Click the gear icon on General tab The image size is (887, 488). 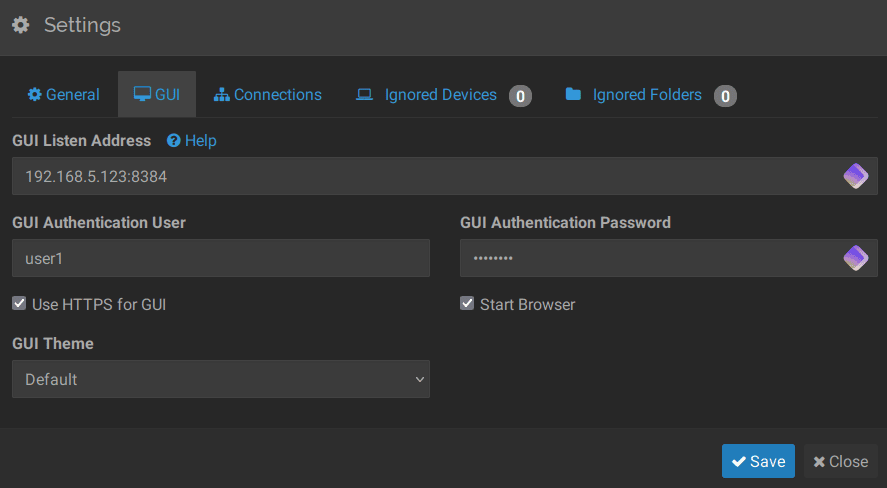click(x=35, y=94)
